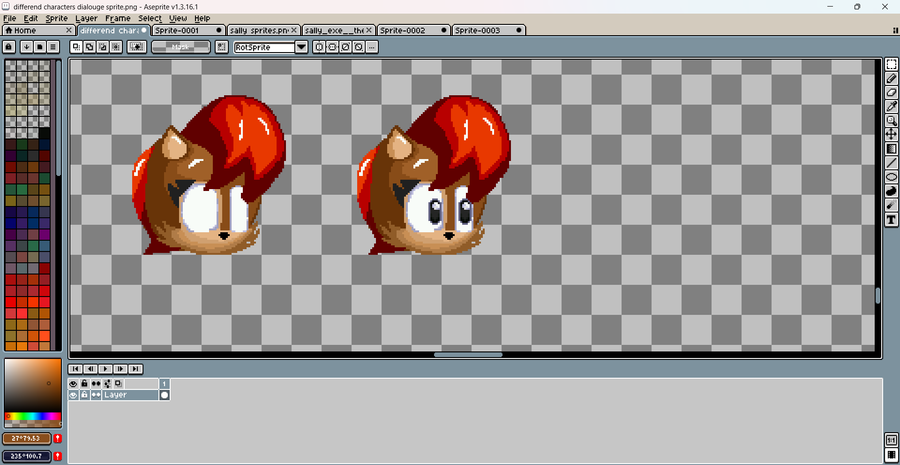Image resolution: width=900 pixels, height=465 pixels.
Task: Toggle continuous cels for Layer
Action: point(96,395)
